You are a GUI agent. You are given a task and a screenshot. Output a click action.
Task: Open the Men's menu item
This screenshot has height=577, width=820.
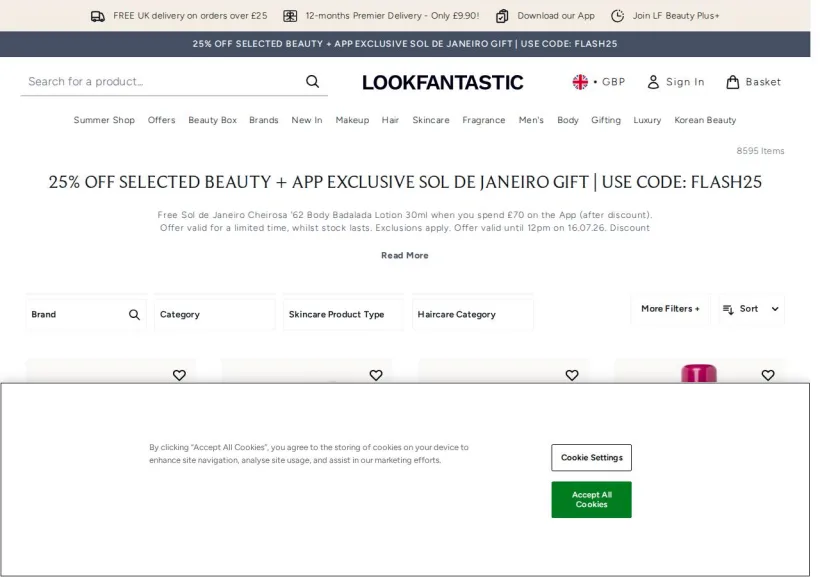531,120
